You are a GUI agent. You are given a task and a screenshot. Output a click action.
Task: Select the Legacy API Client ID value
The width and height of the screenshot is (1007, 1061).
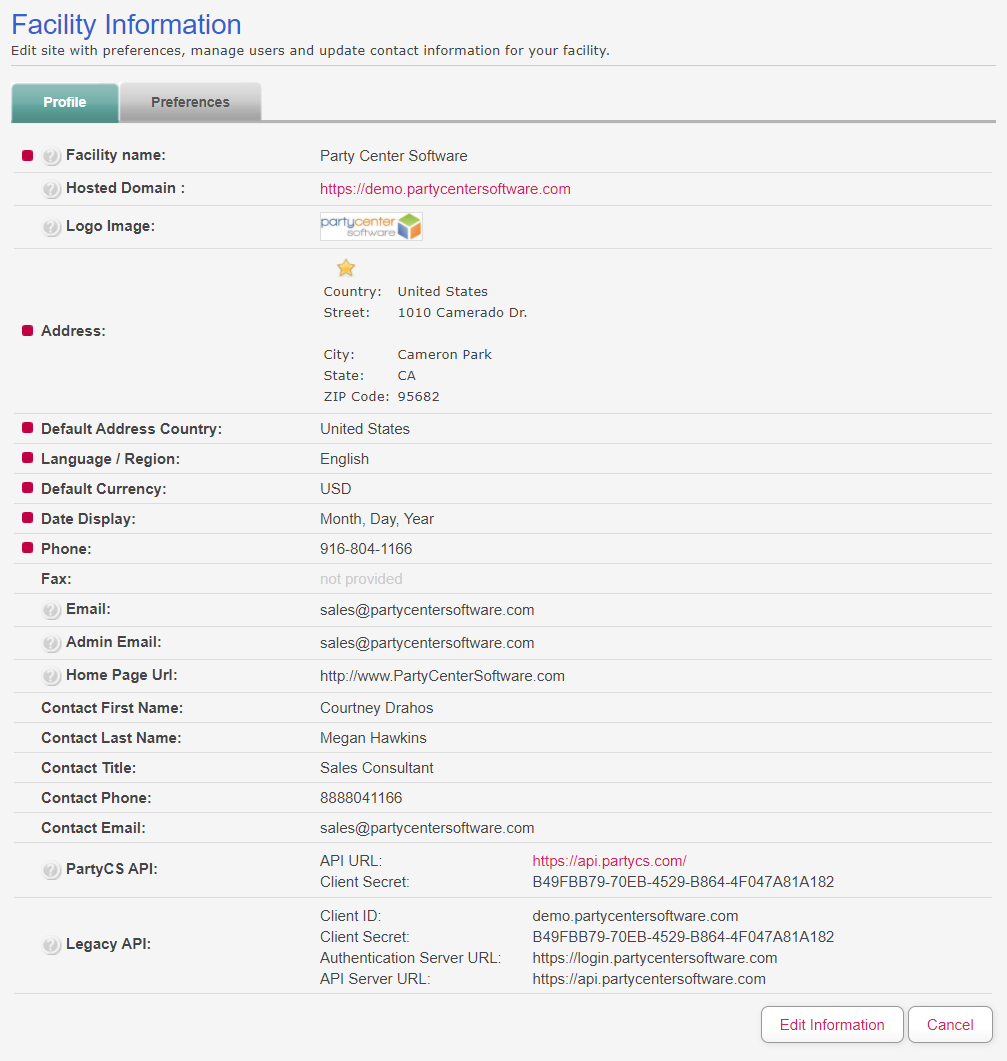coord(635,916)
